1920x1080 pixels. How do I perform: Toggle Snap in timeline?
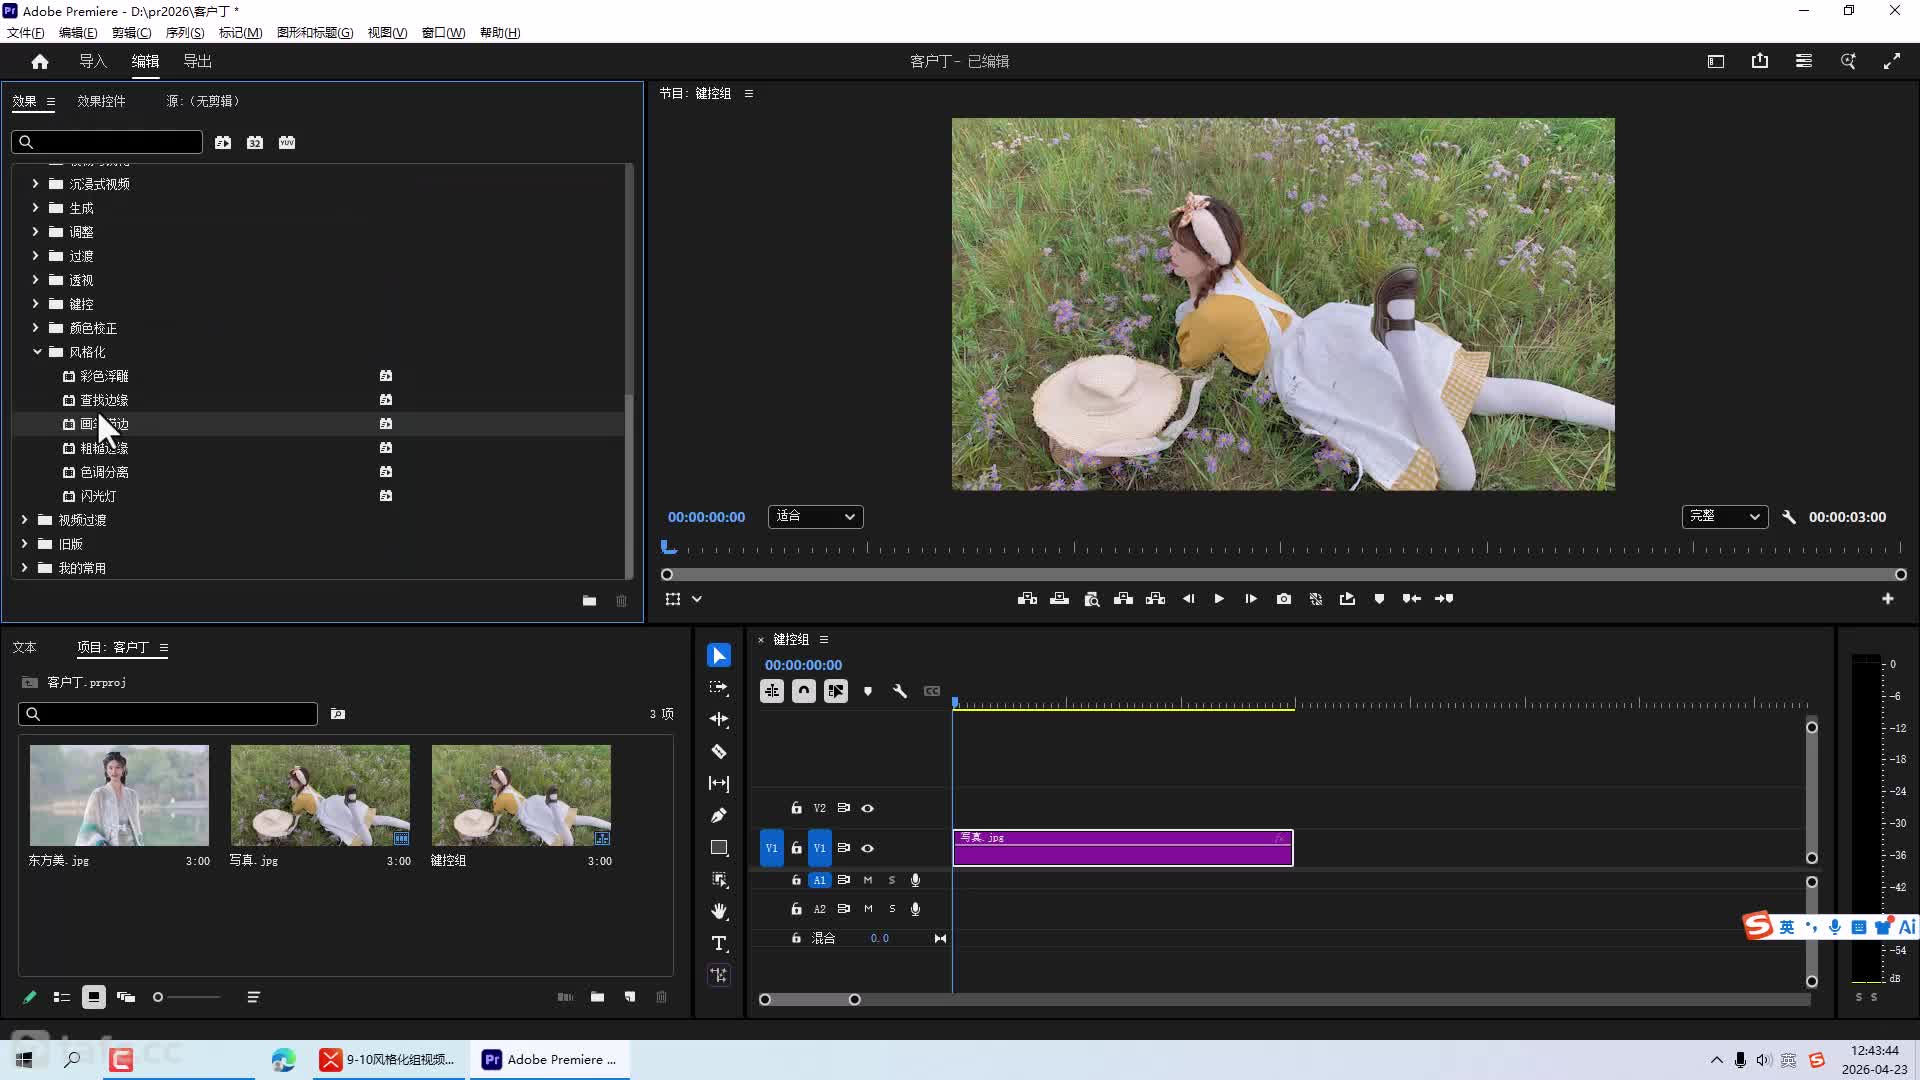click(804, 691)
